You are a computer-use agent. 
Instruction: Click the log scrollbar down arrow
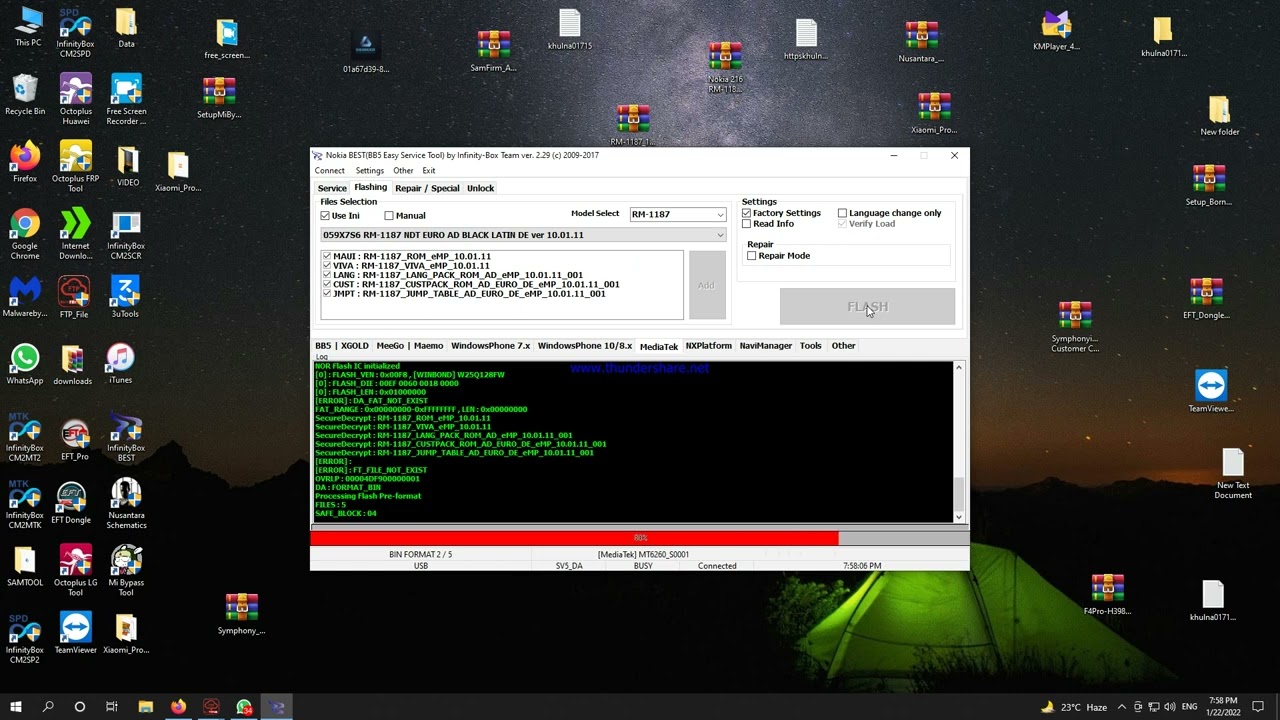[958, 517]
